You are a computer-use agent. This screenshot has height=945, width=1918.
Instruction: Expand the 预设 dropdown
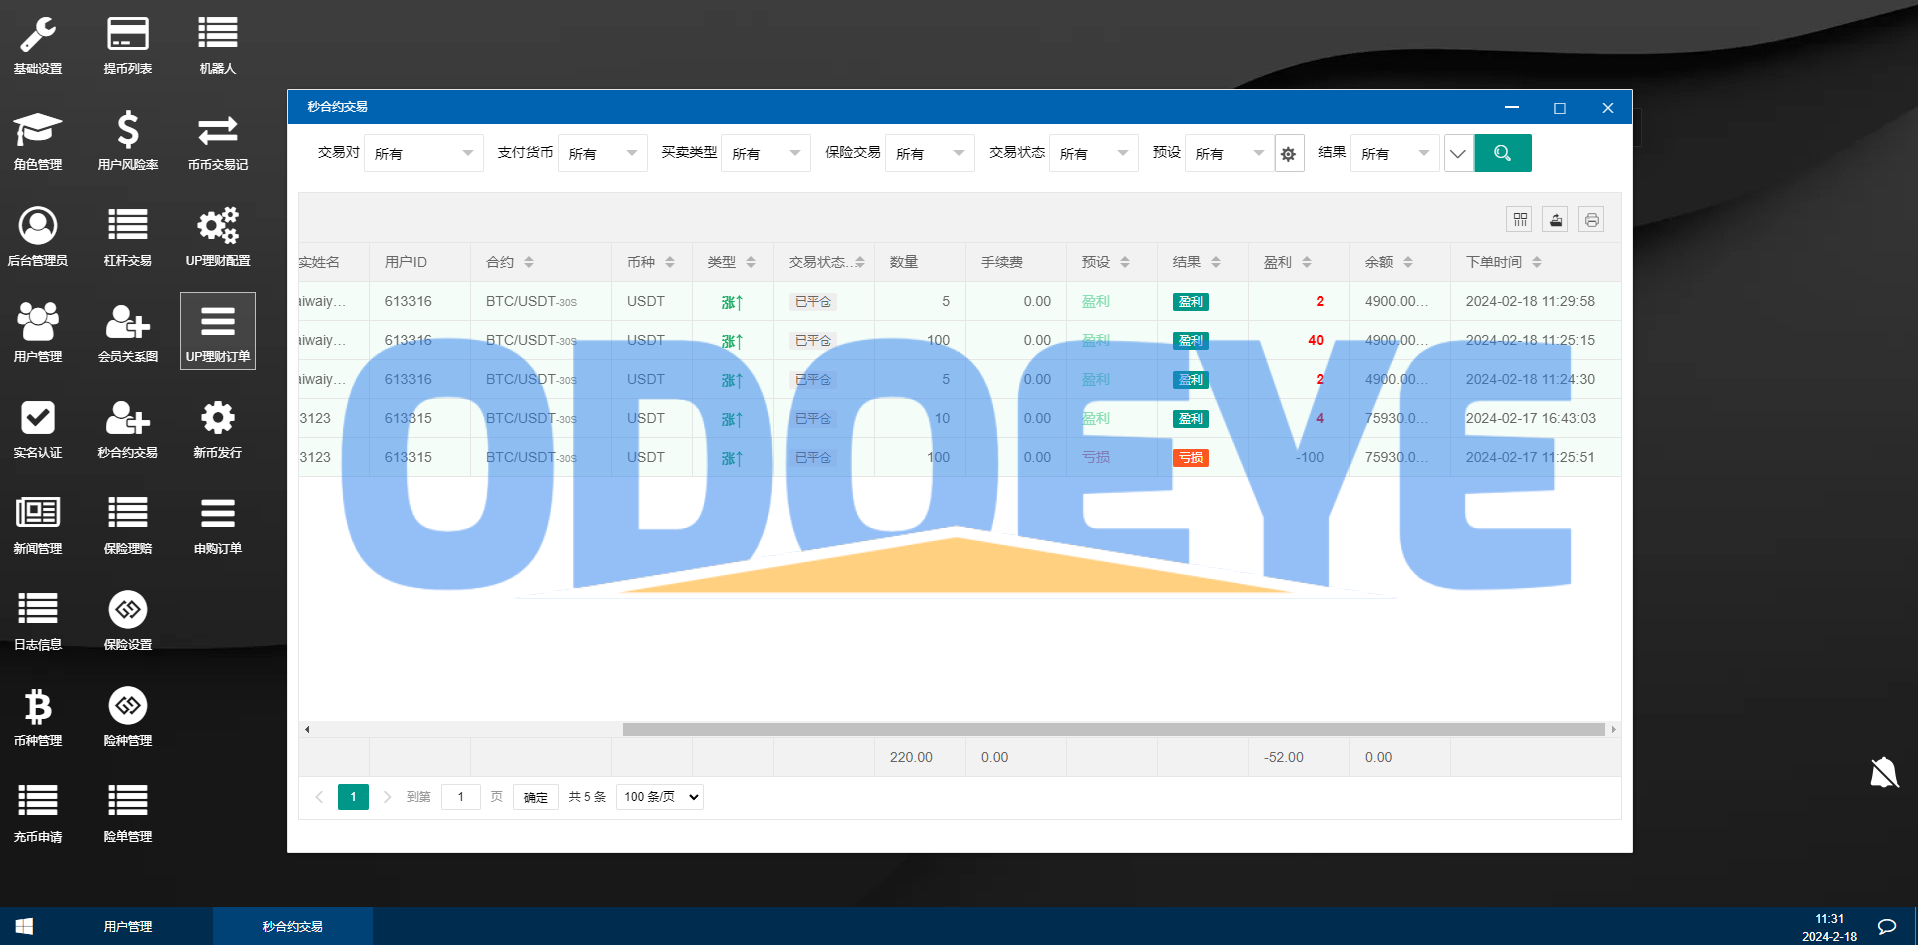pos(1230,153)
